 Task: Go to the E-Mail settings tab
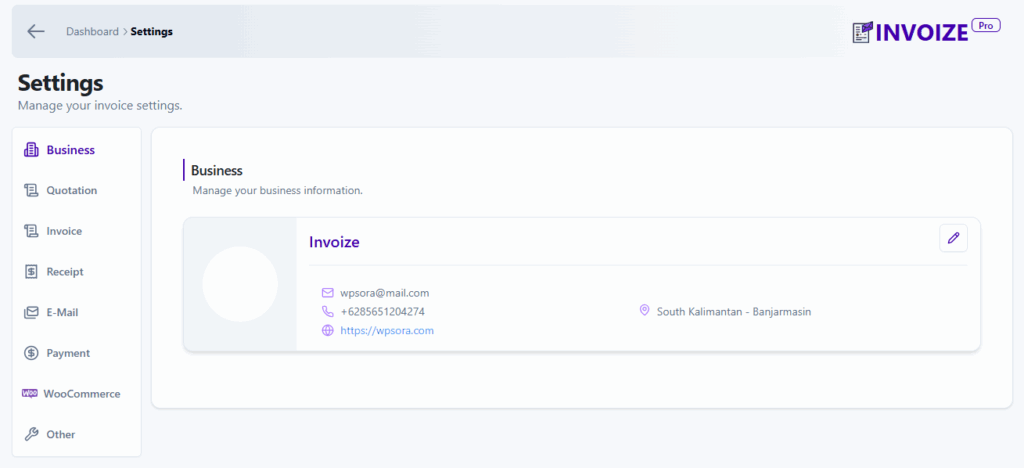coord(76,313)
